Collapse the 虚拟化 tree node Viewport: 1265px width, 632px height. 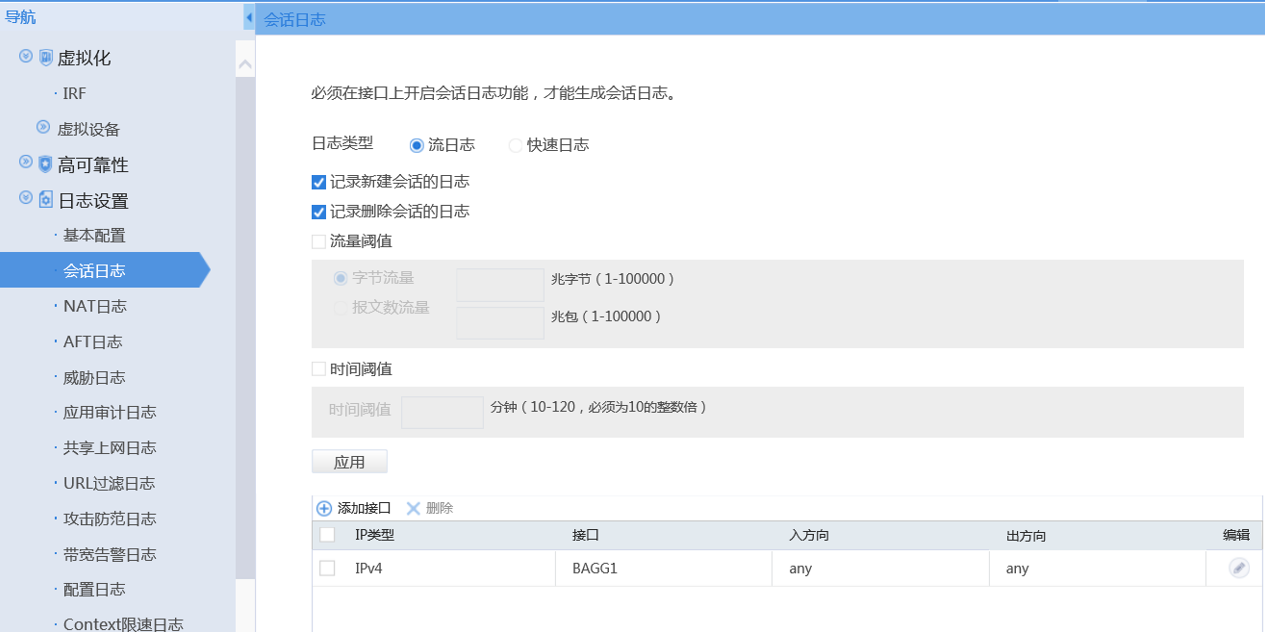tap(26, 56)
